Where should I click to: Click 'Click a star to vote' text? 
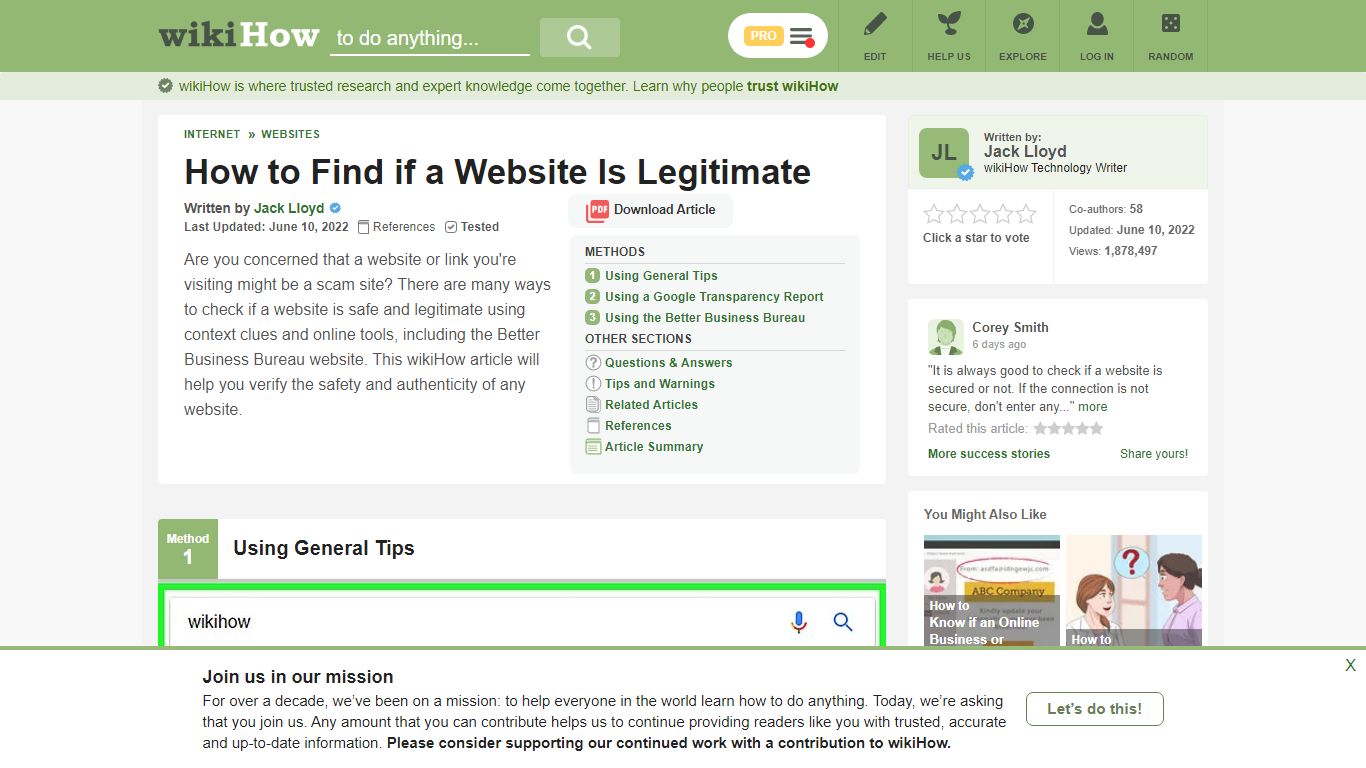976,238
